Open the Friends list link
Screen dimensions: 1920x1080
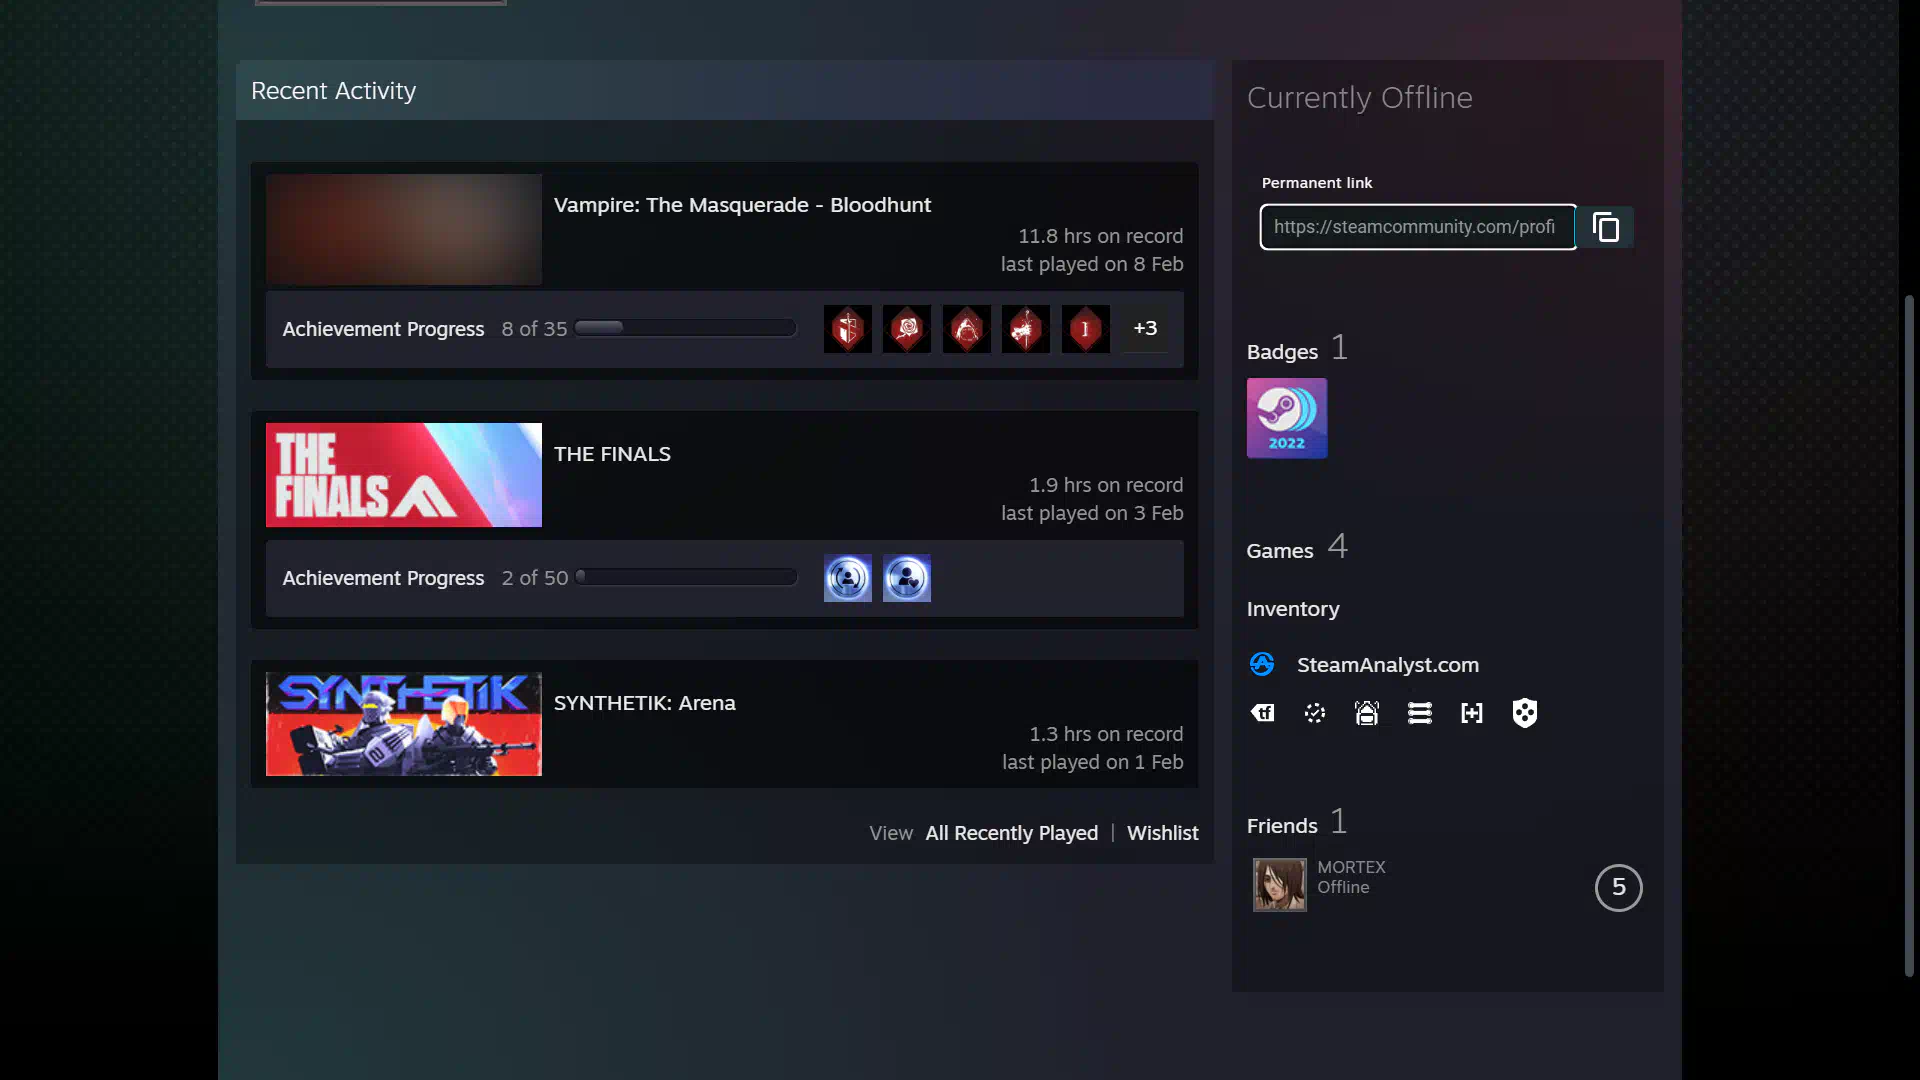point(1282,826)
